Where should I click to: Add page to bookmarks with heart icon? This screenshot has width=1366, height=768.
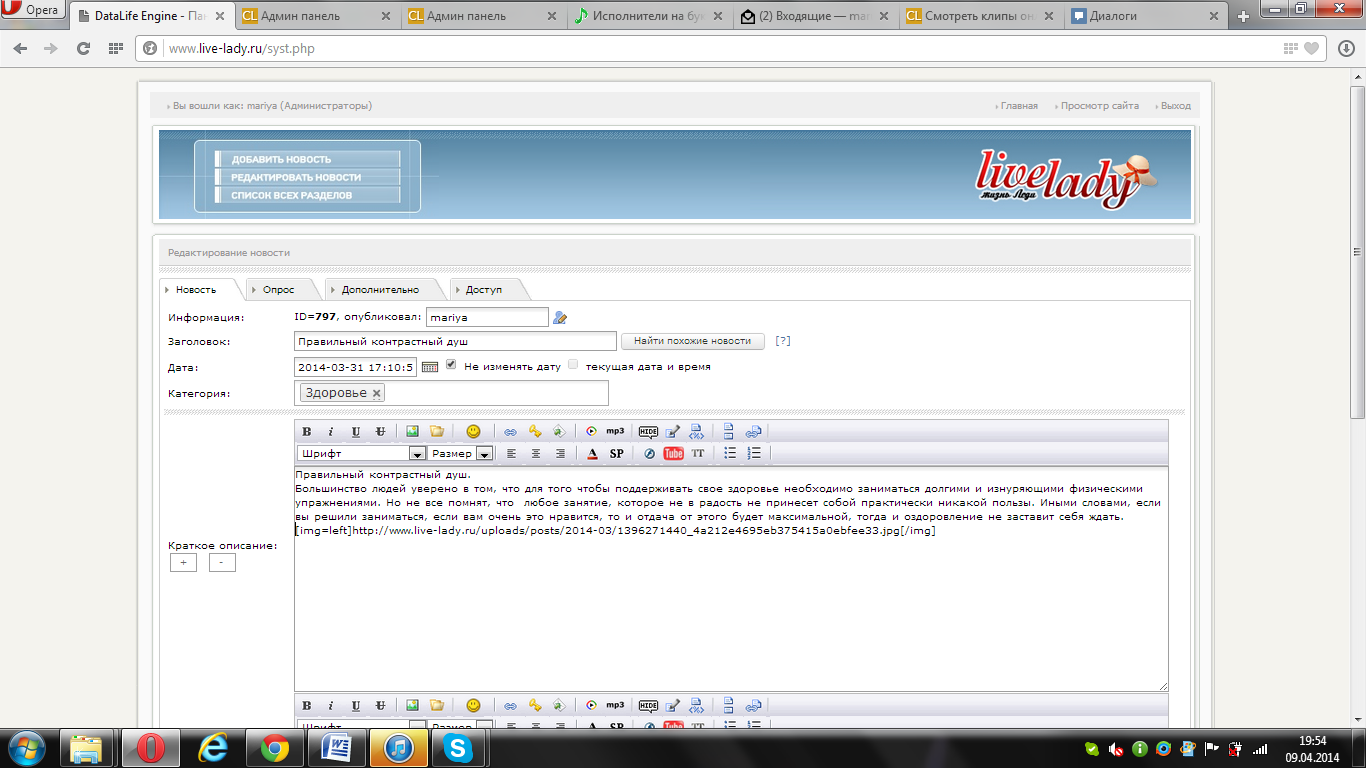click(1311, 48)
